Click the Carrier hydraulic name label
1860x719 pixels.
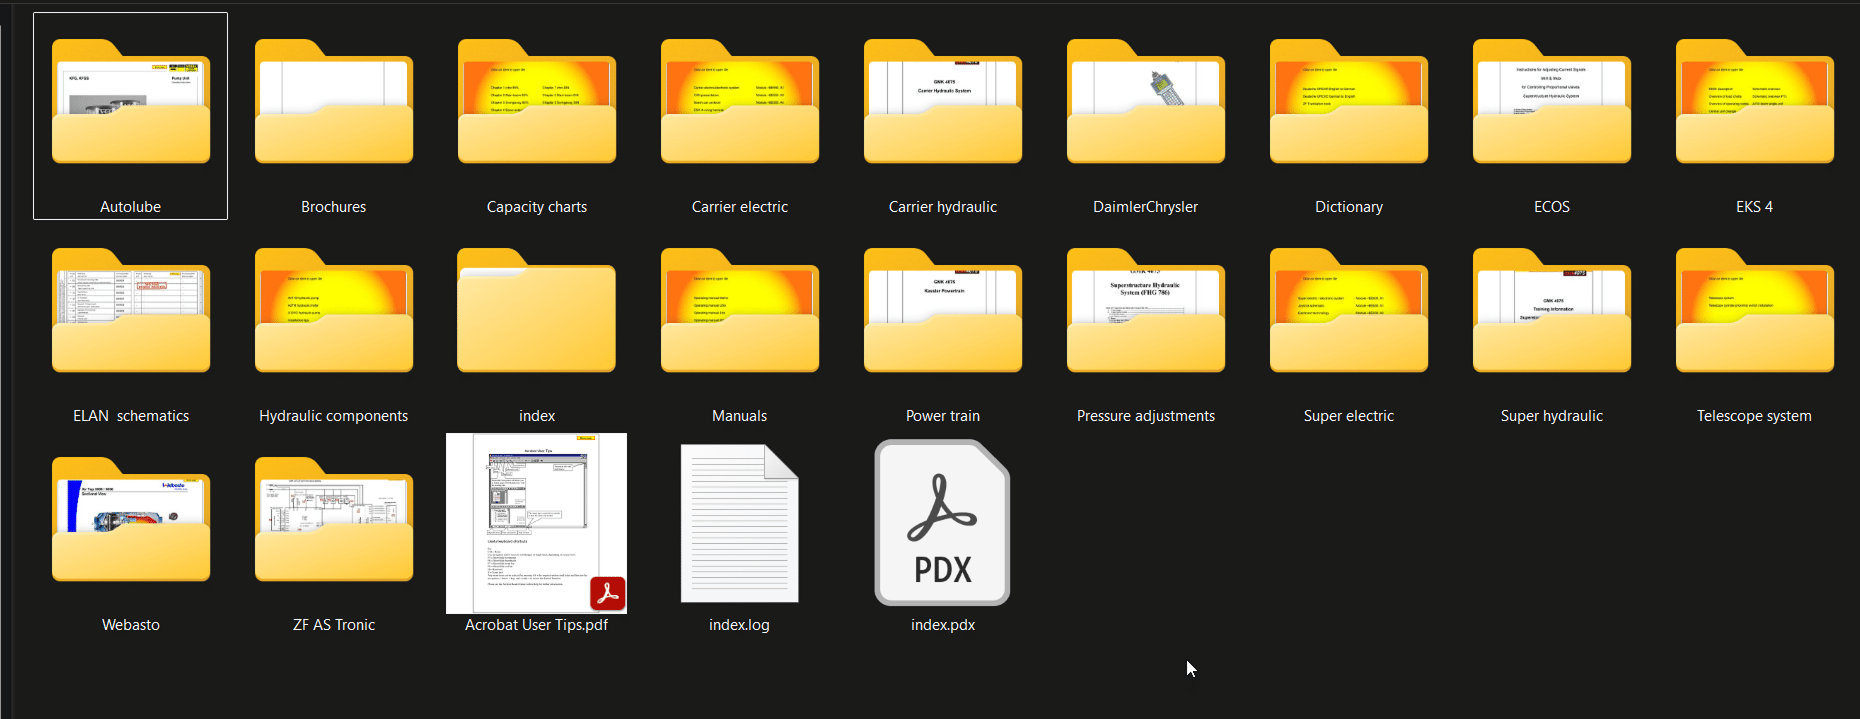click(x=943, y=207)
